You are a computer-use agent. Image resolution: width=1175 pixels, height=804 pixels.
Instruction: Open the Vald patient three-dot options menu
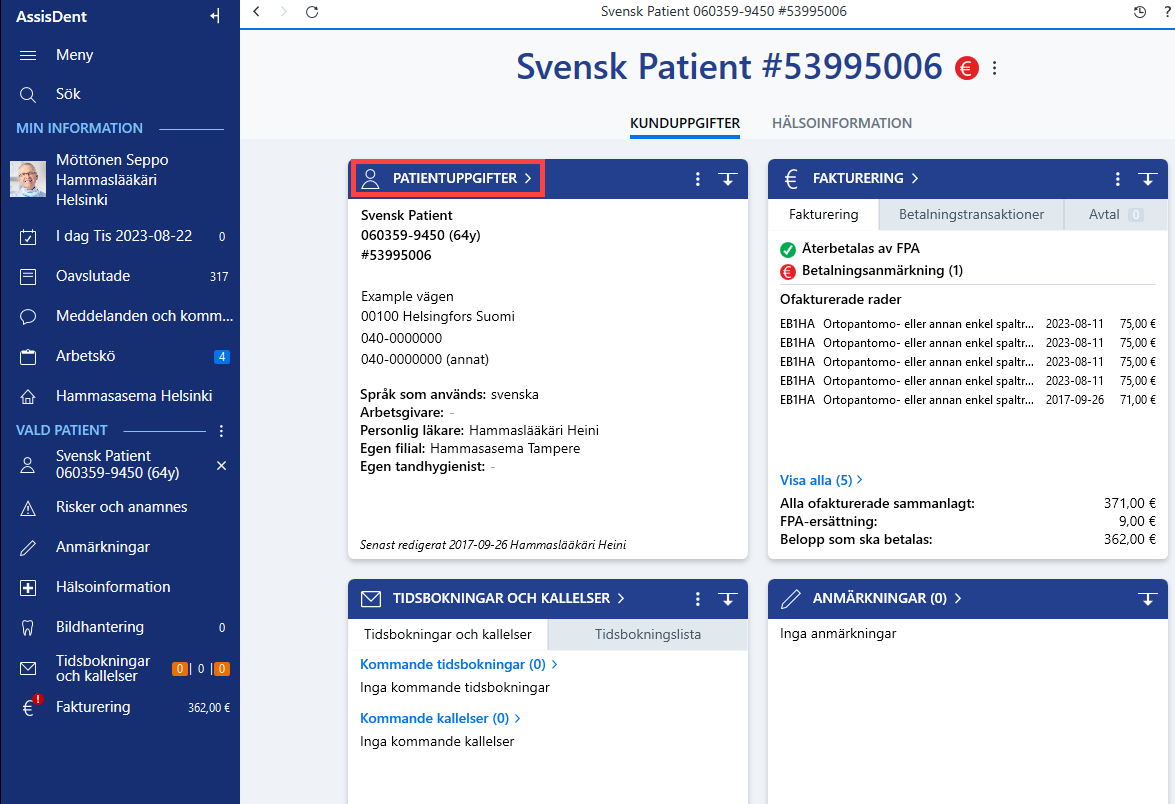221,431
